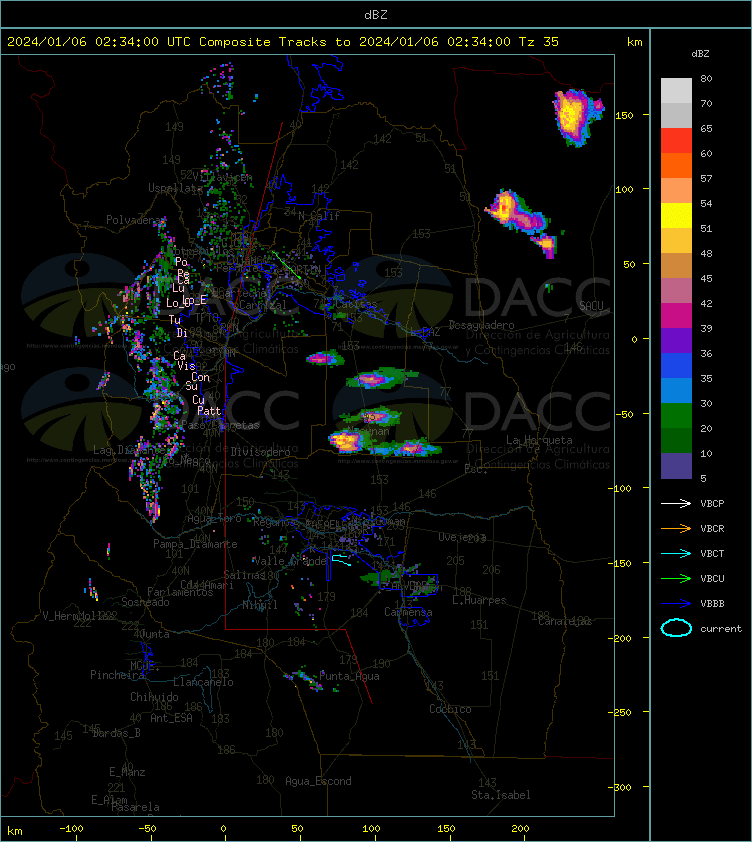The image size is (752, 842).
Task: Click the Pincheira place label
Action: 117,674
